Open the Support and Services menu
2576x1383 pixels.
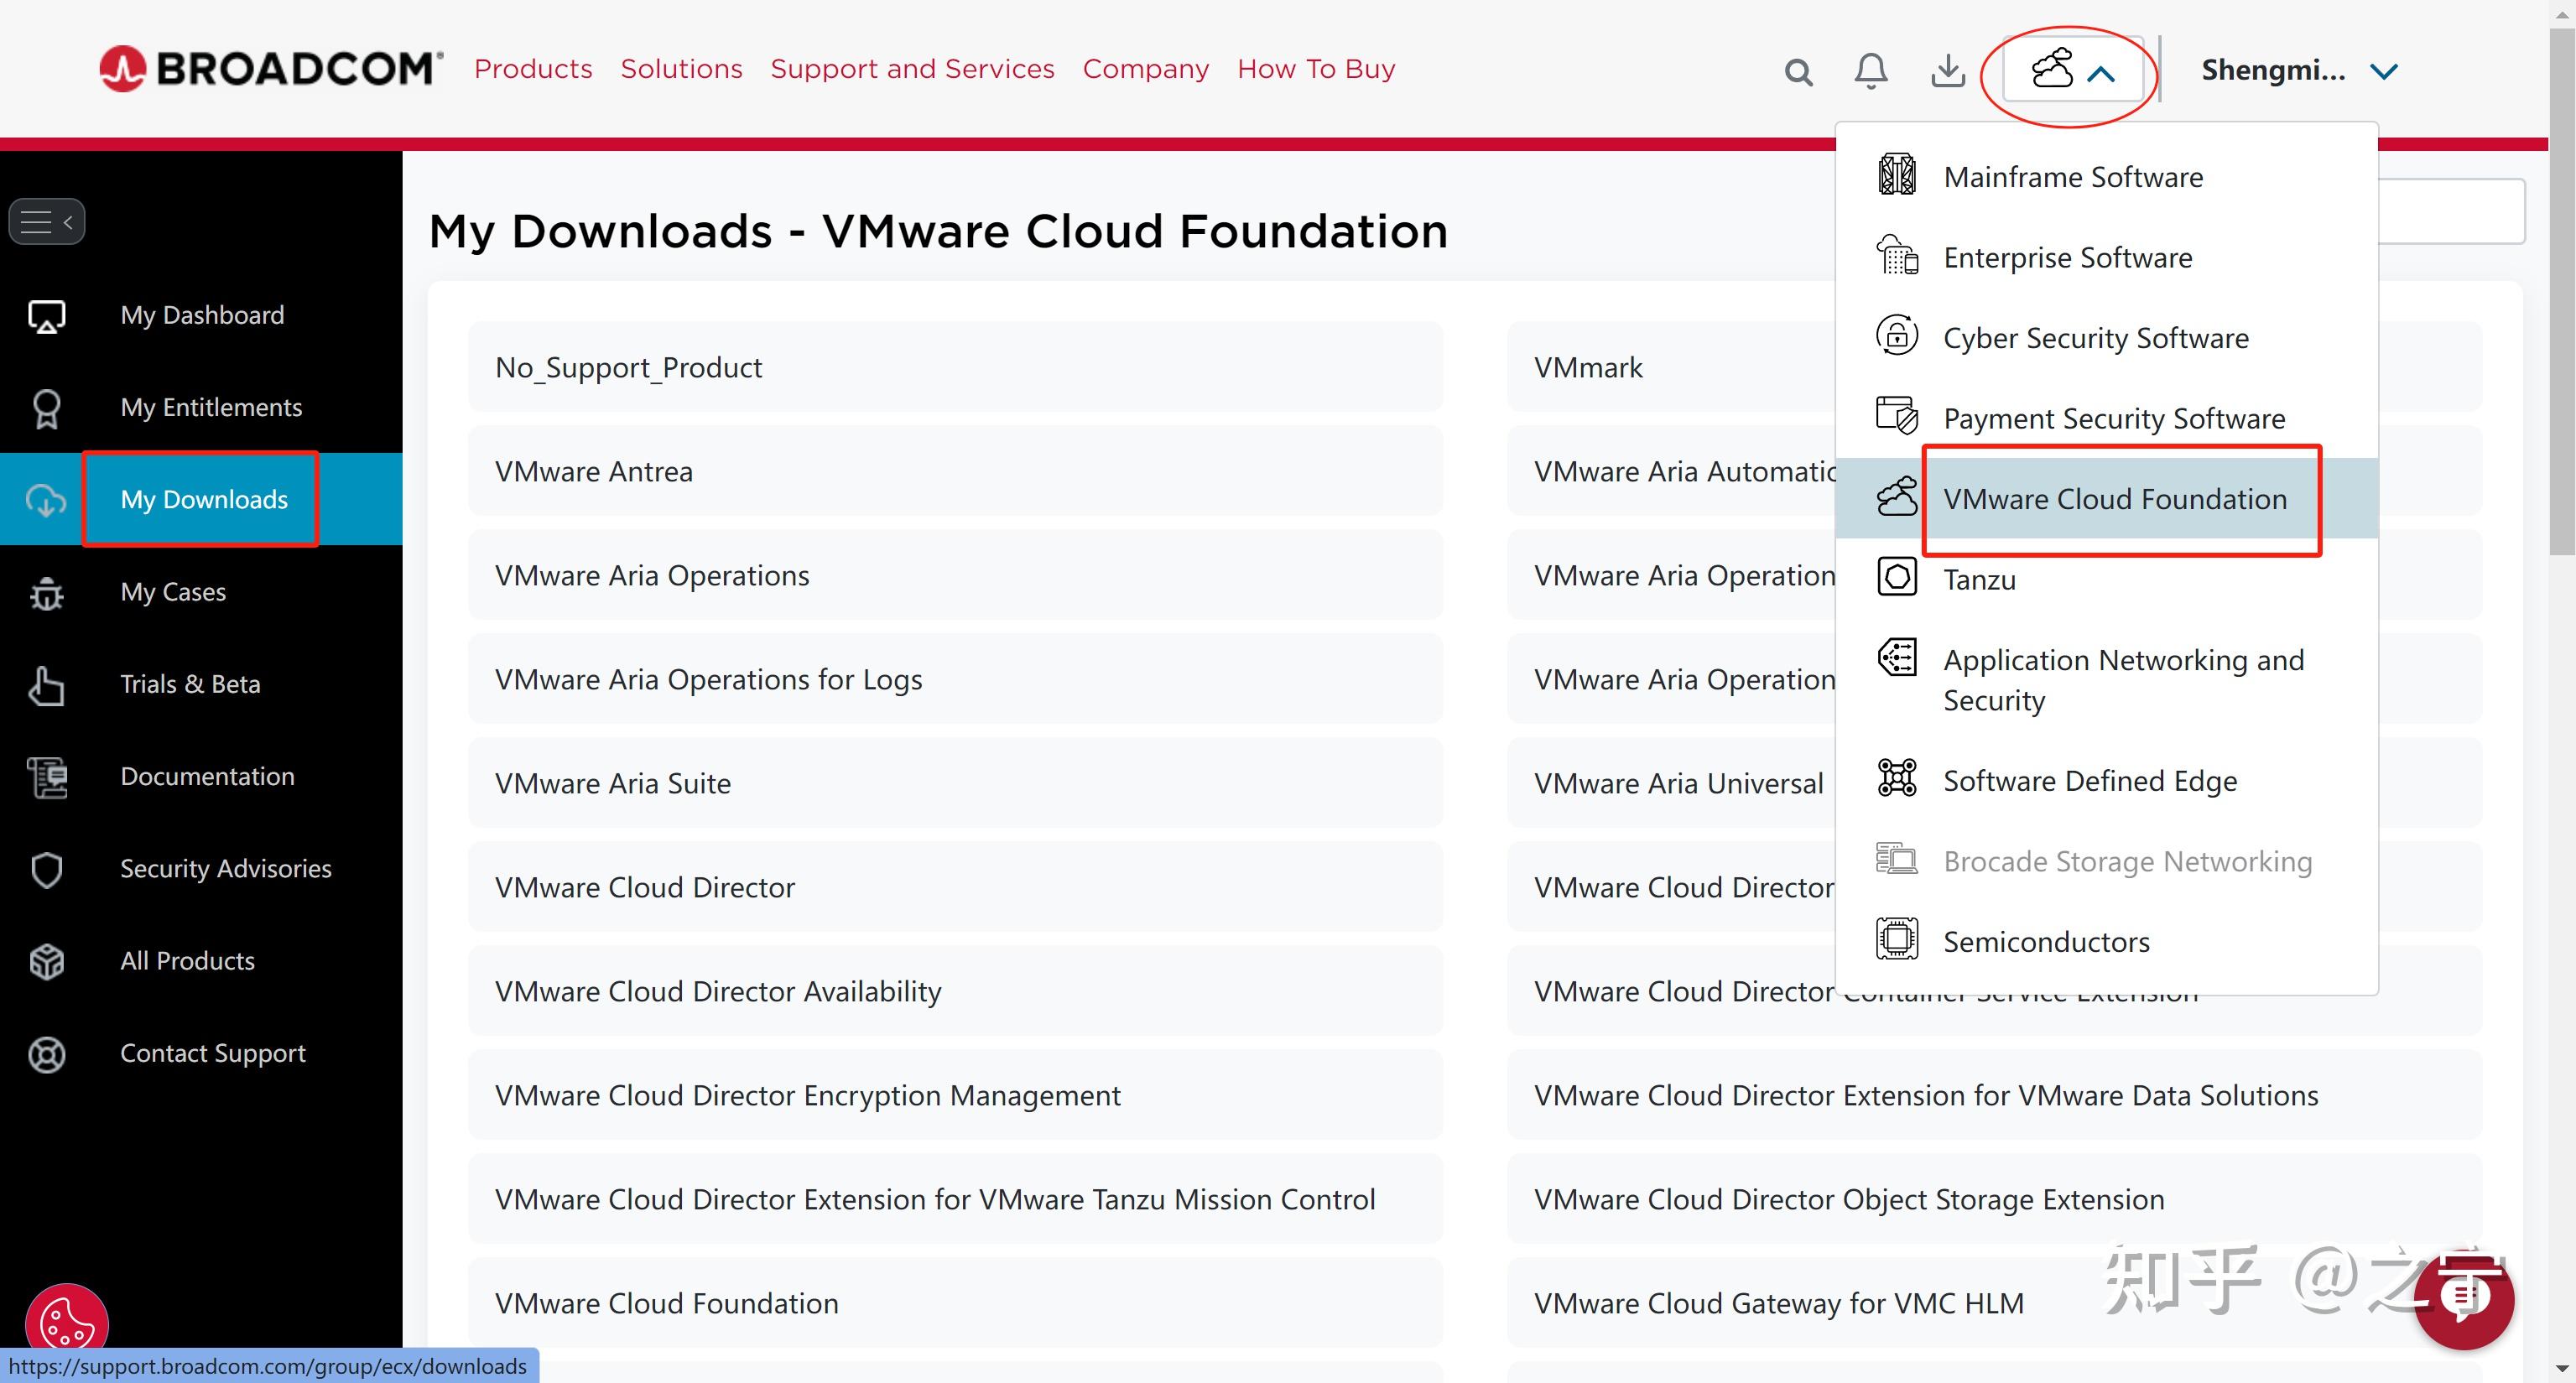912,69
